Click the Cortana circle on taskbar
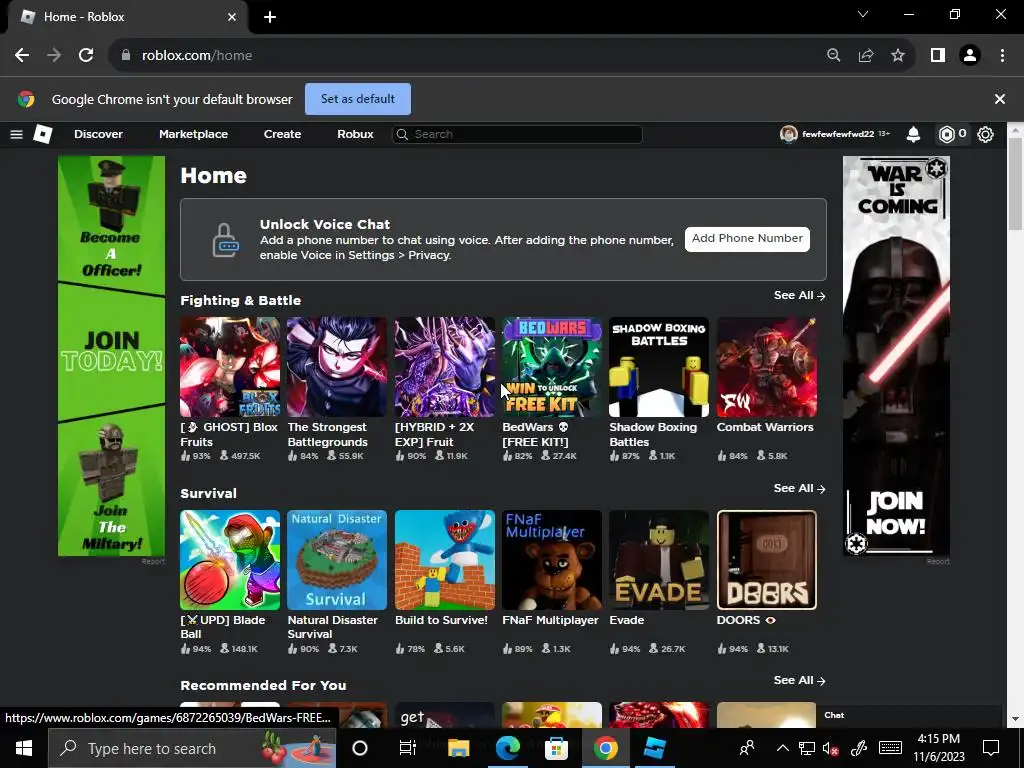Viewport: 1024px width, 768px height. [360, 748]
